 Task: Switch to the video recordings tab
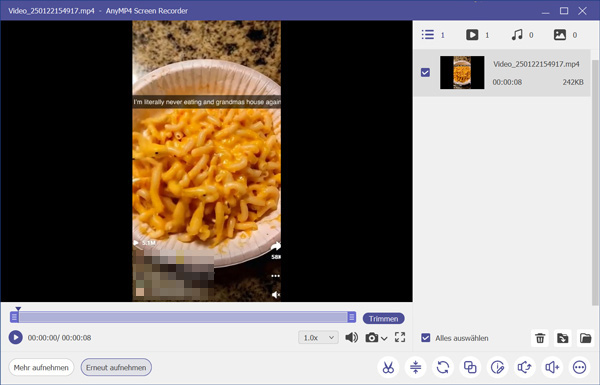pyautogui.click(x=477, y=35)
